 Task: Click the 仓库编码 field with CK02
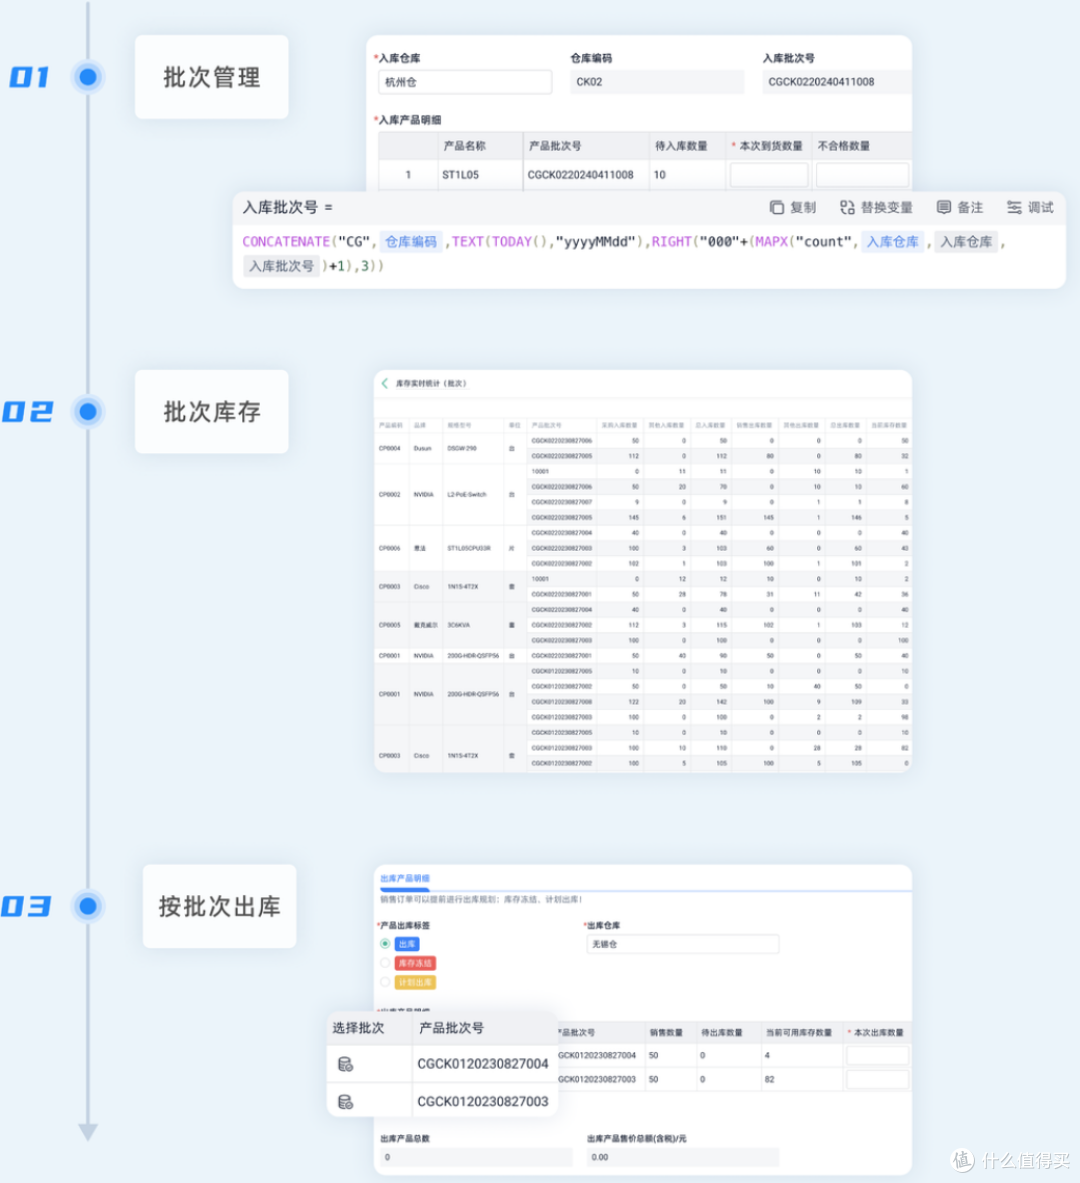(x=657, y=82)
